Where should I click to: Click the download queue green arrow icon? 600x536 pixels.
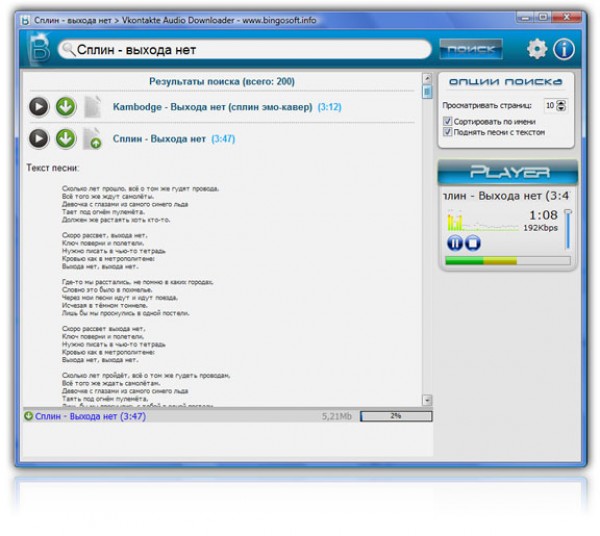pos(28,416)
